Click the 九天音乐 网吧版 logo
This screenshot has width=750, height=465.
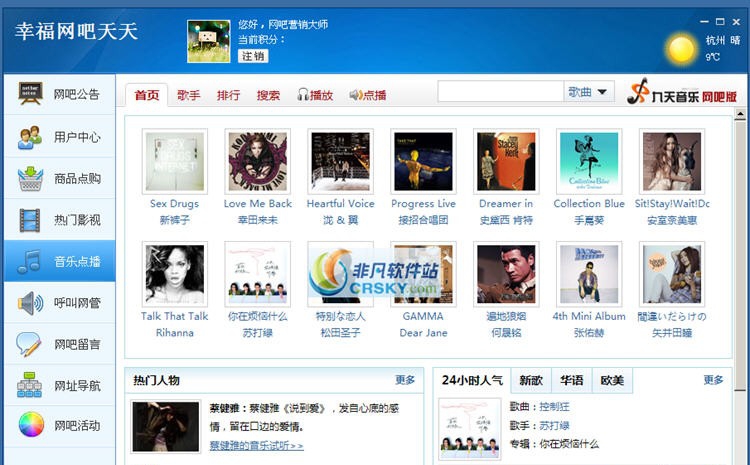[x=682, y=92]
